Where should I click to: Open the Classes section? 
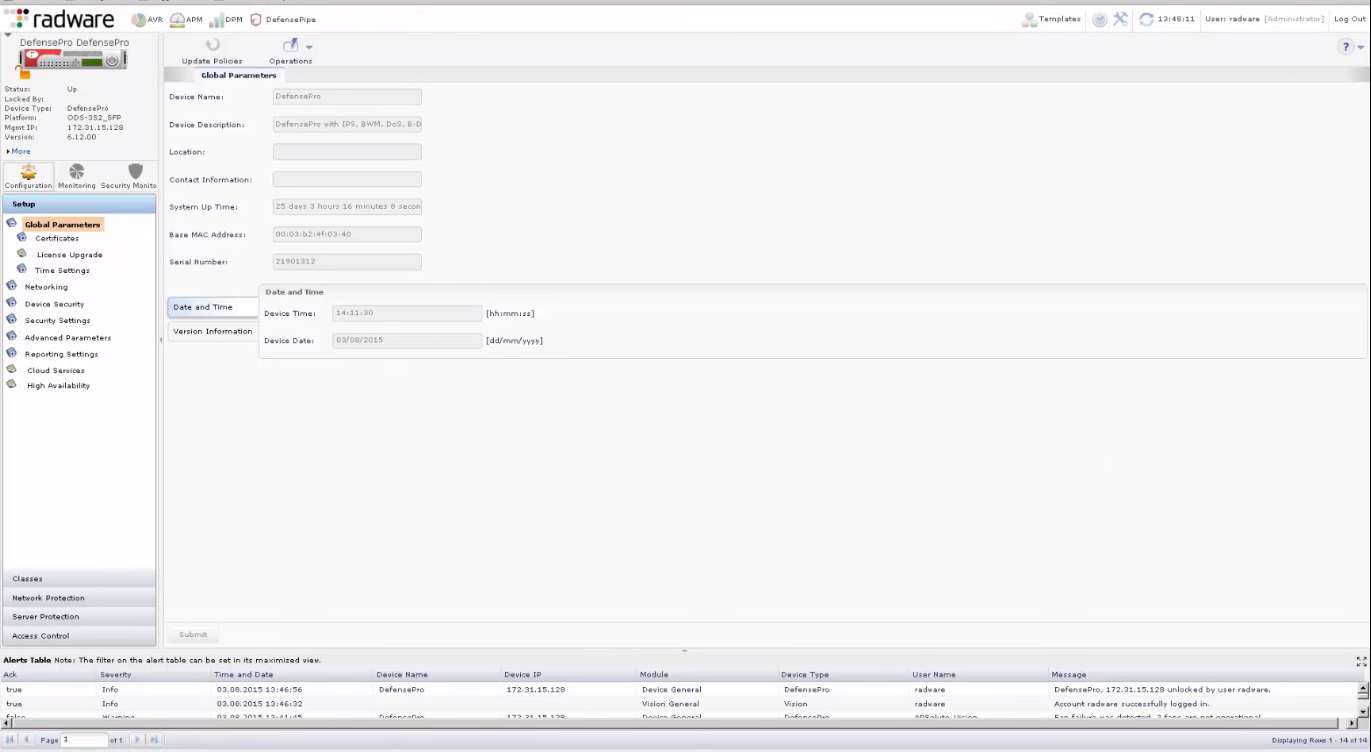pyautogui.click(x=79, y=579)
